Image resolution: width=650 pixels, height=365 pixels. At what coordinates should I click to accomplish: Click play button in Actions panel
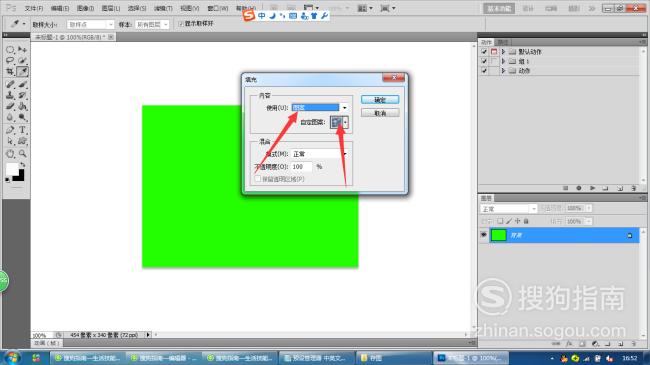click(592, 188)
